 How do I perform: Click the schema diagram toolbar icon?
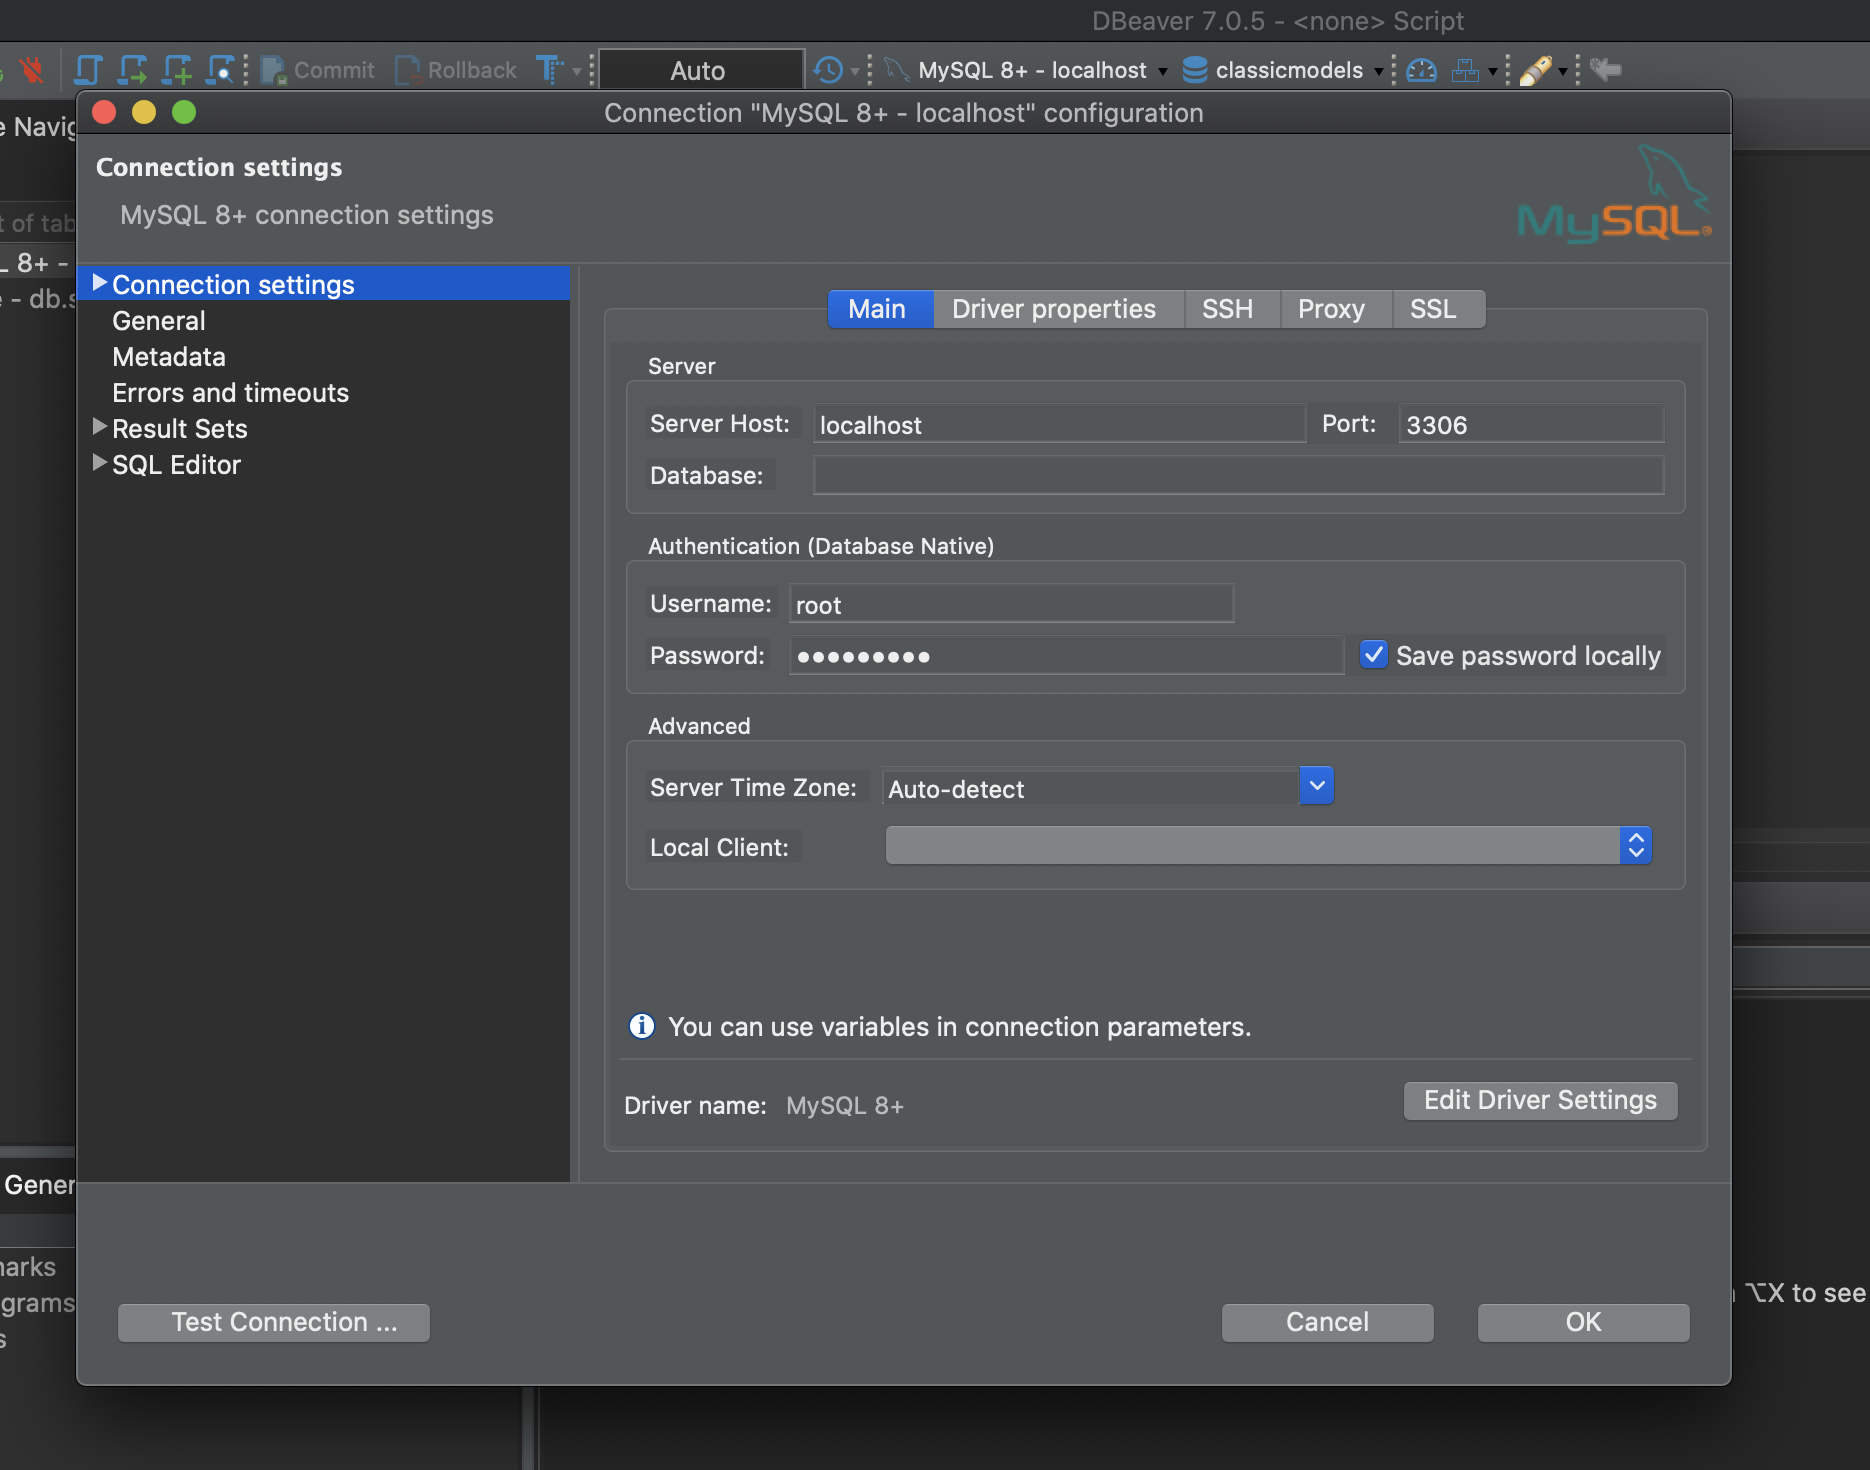[x=1465, y=70]
